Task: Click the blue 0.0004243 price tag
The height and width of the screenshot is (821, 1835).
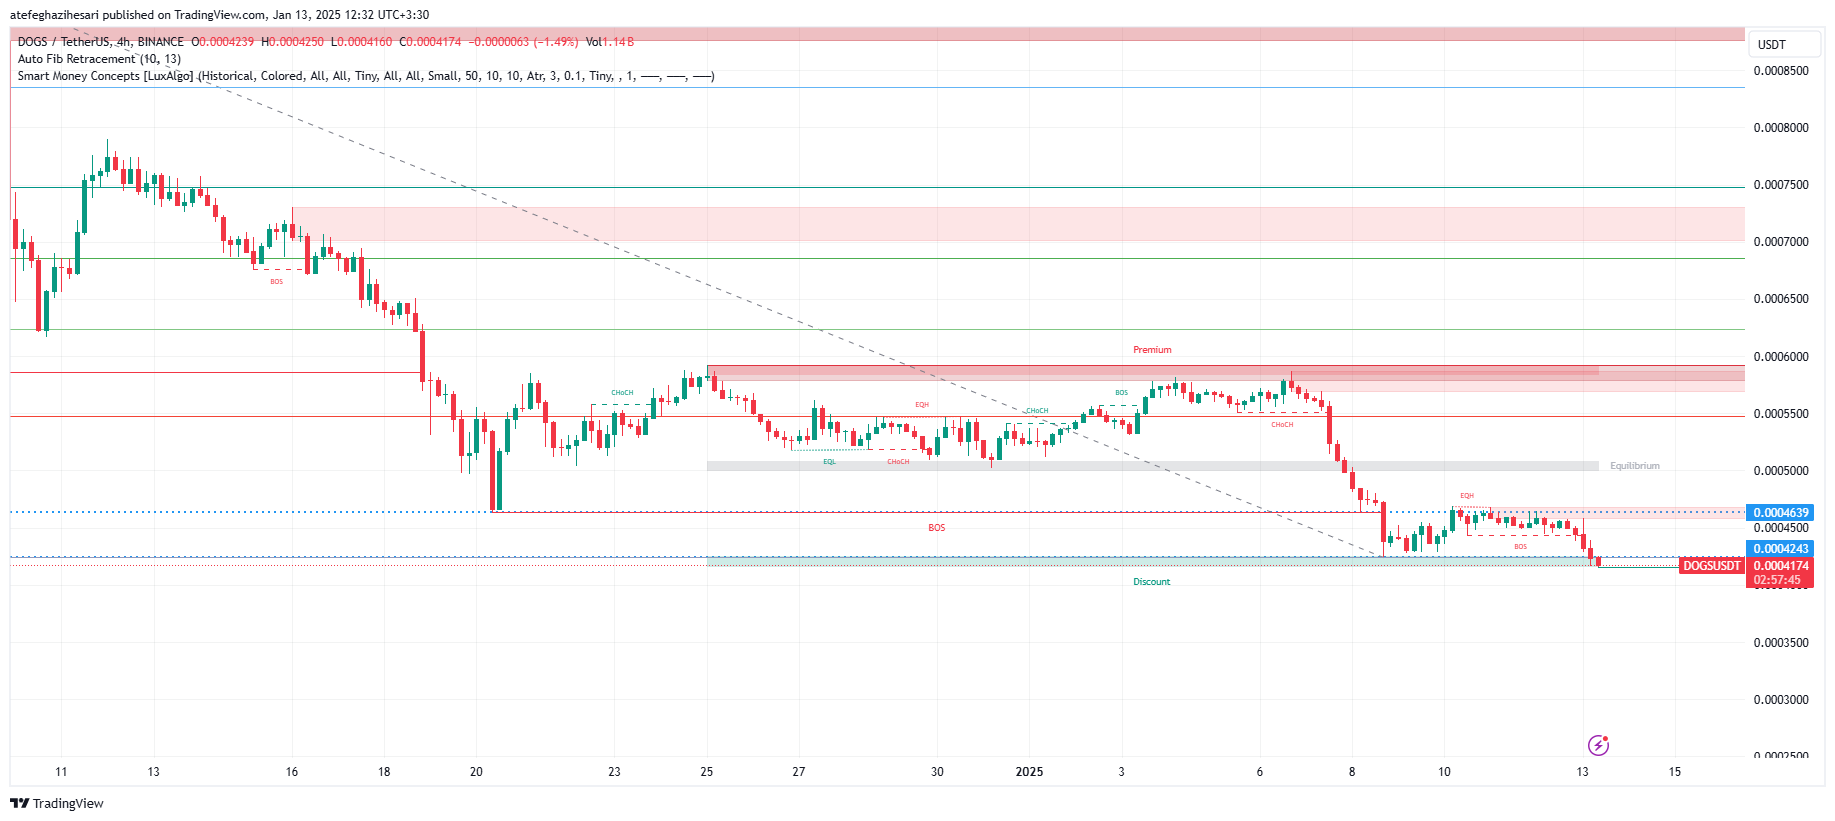Action: 1781,549
